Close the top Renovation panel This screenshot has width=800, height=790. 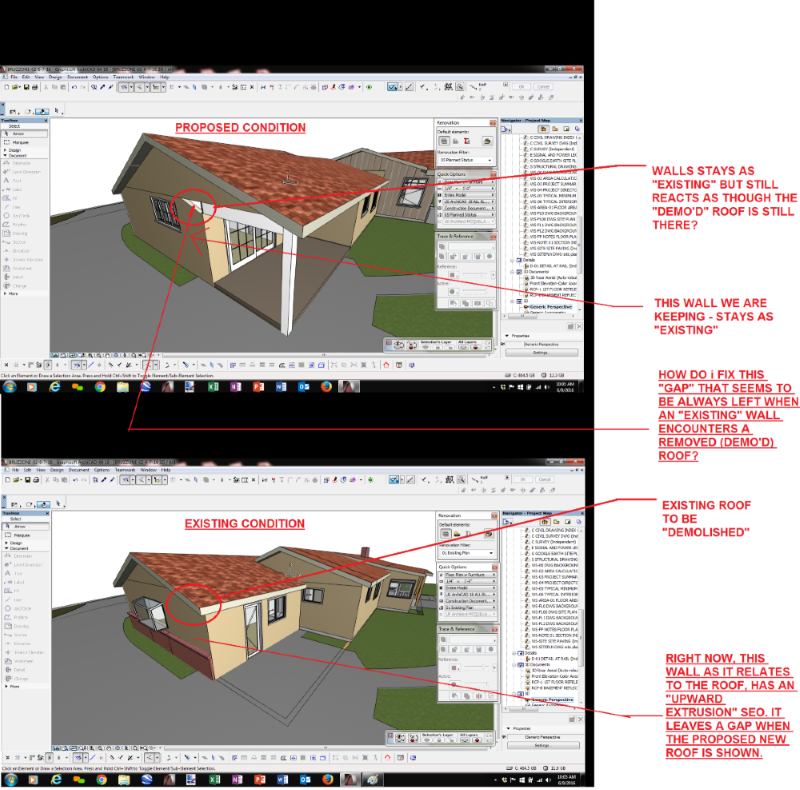tap(493, 123)
